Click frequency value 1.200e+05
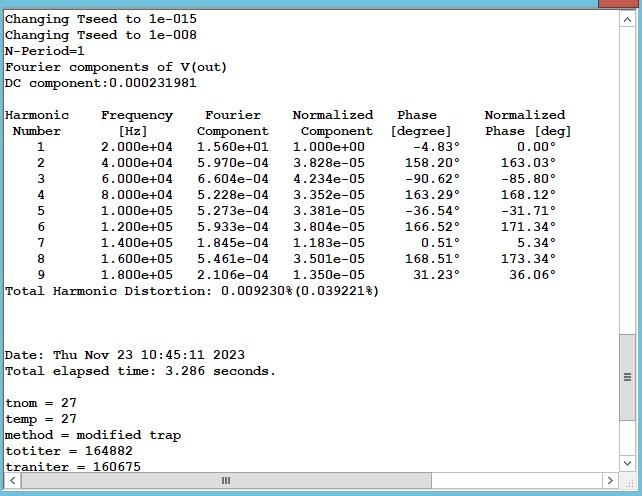Screen dimensions: 642x496 click(x=137, y=226)
